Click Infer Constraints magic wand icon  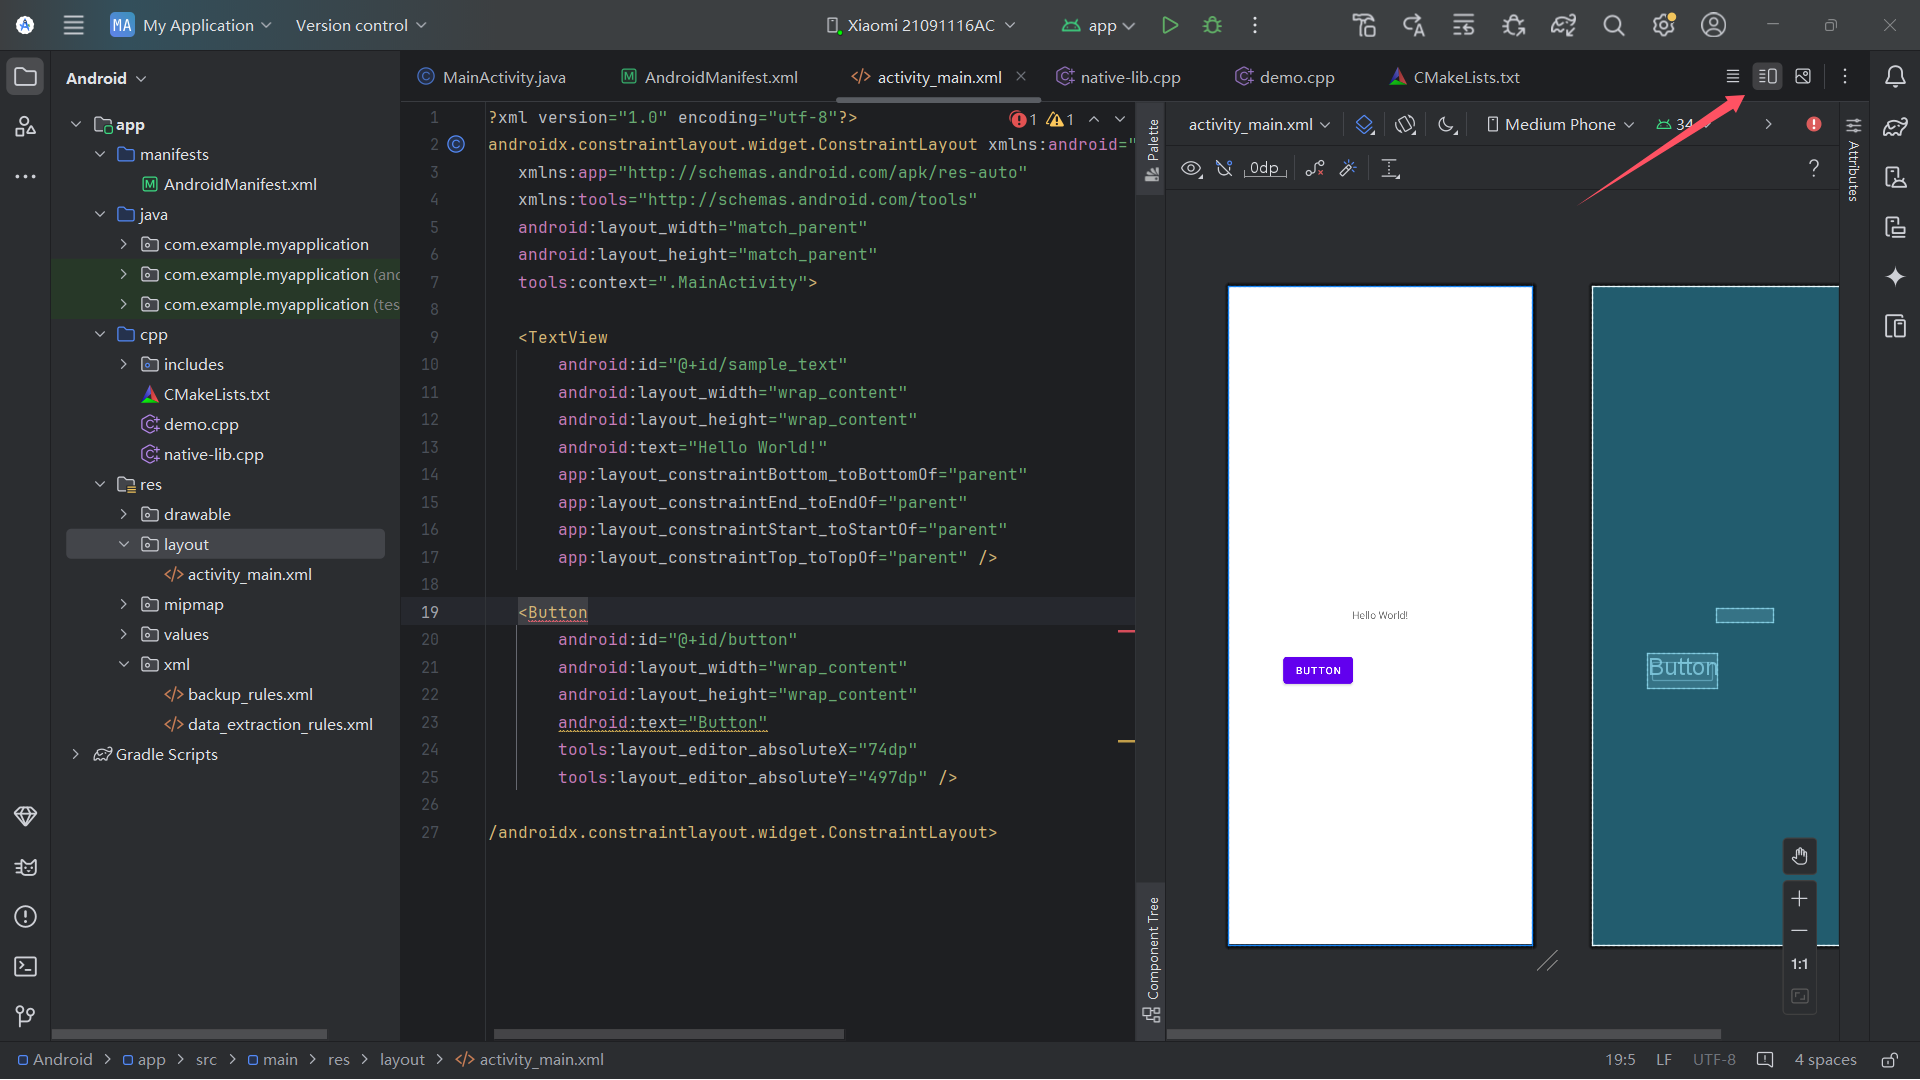pos(1348,168)
